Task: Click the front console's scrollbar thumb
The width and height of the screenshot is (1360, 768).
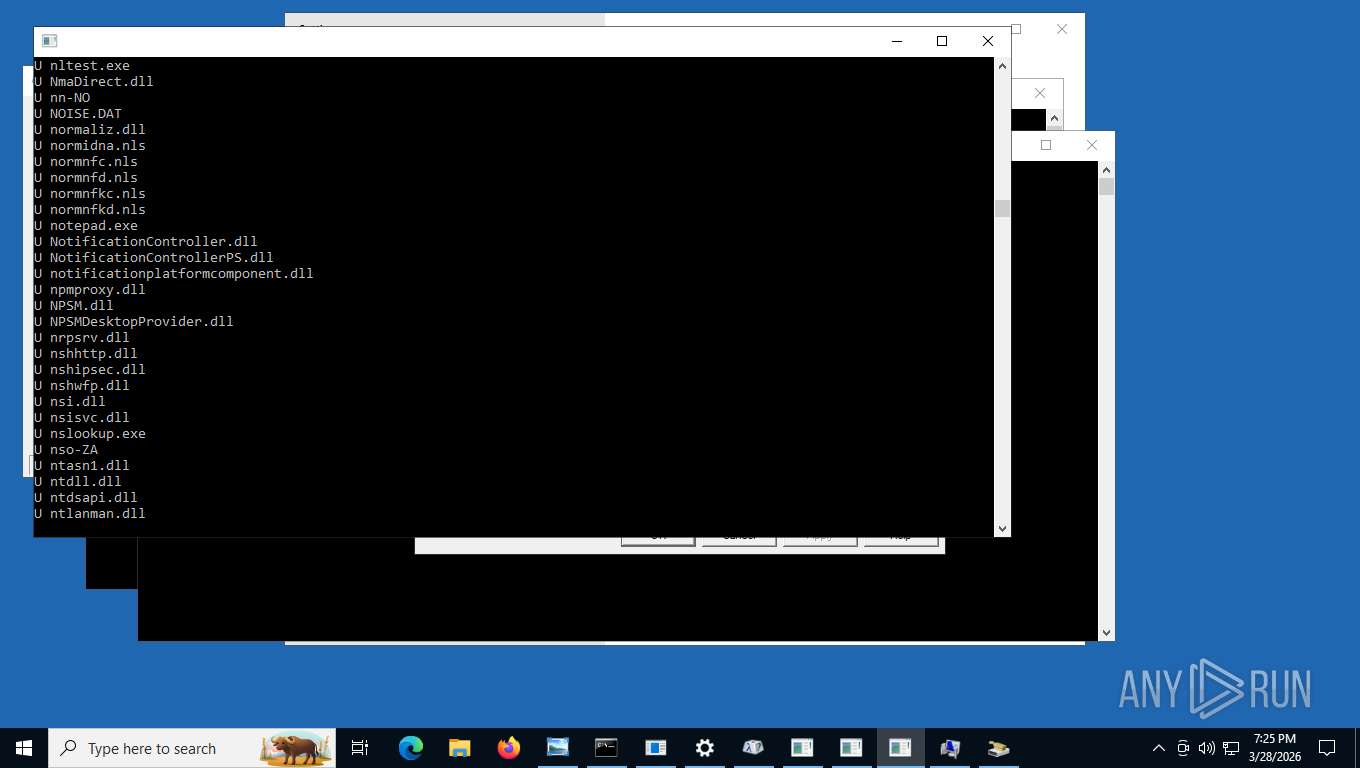Action: (1002, 208)
